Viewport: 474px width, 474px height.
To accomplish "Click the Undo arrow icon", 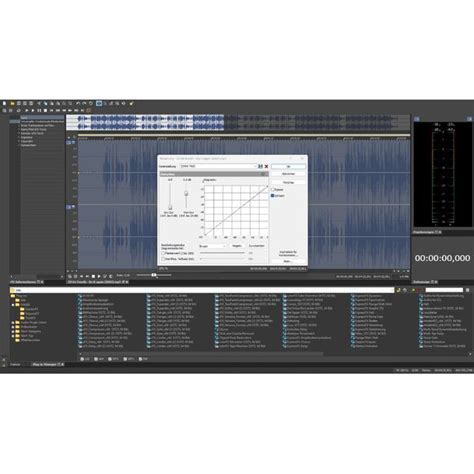I will click(x=78, y=104).
